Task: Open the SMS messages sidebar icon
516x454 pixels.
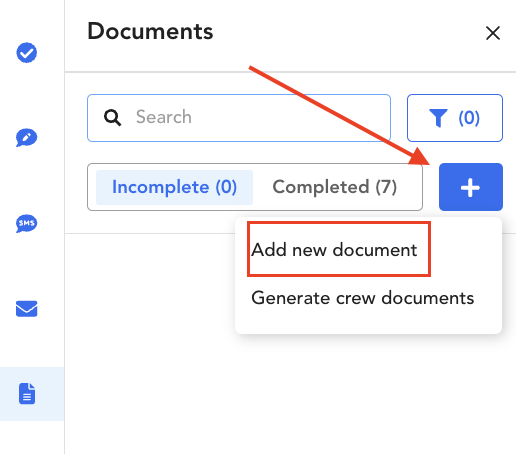Action: point(27,223)
